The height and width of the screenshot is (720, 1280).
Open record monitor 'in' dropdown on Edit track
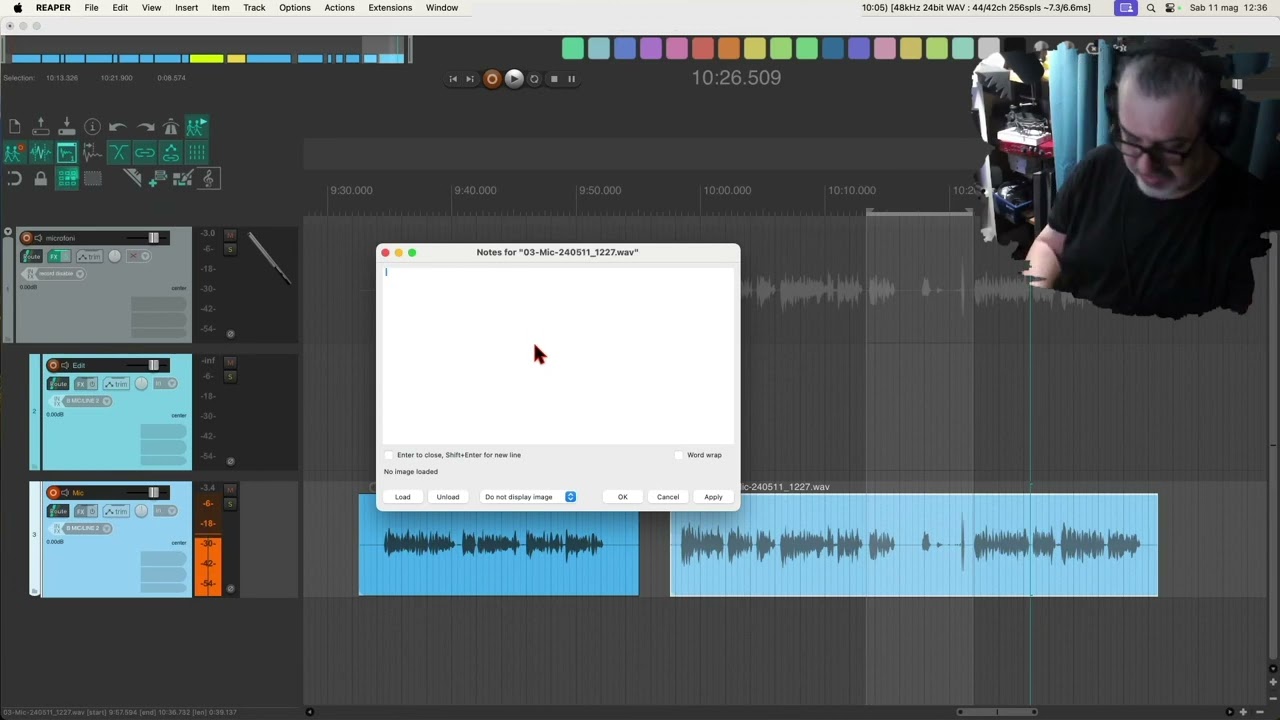[x=166, y=384]
